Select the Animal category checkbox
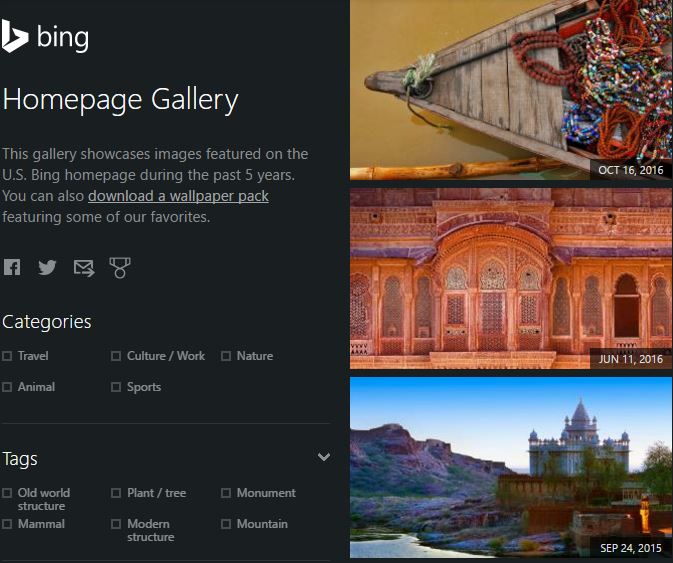Image resolution: width=673 pixels, height=563 pixels. [x=7, y=387]
